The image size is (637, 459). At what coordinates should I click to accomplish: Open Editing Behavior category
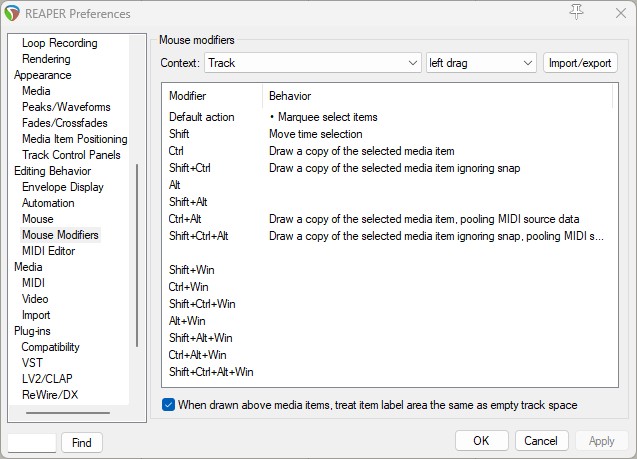click(52, 171)
